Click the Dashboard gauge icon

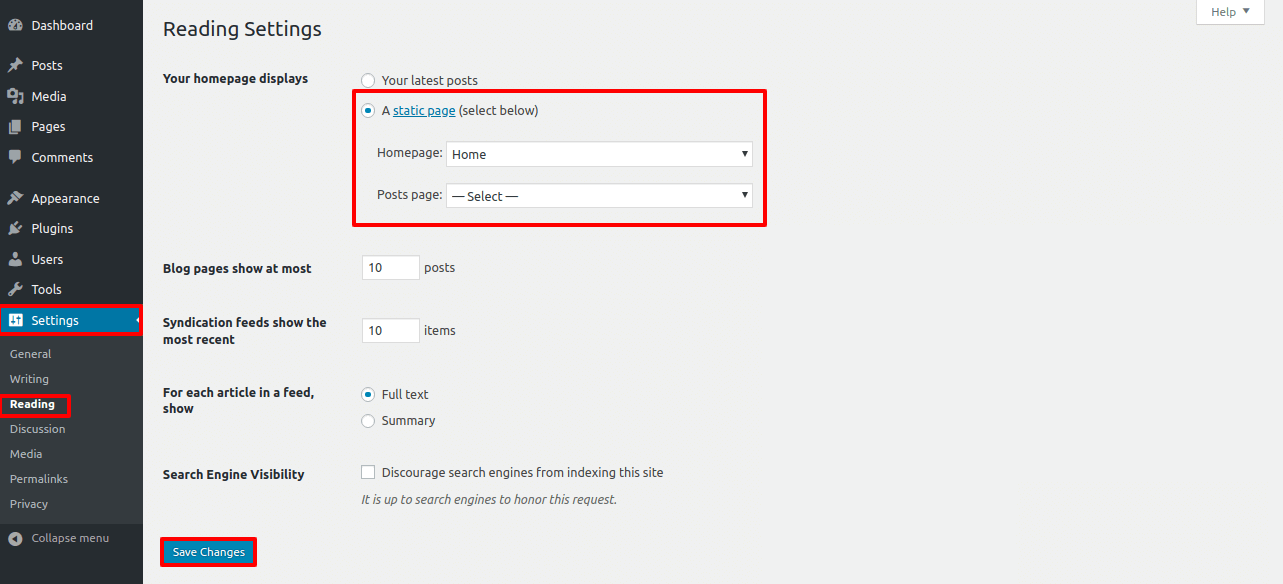click(x=15, y=26)
